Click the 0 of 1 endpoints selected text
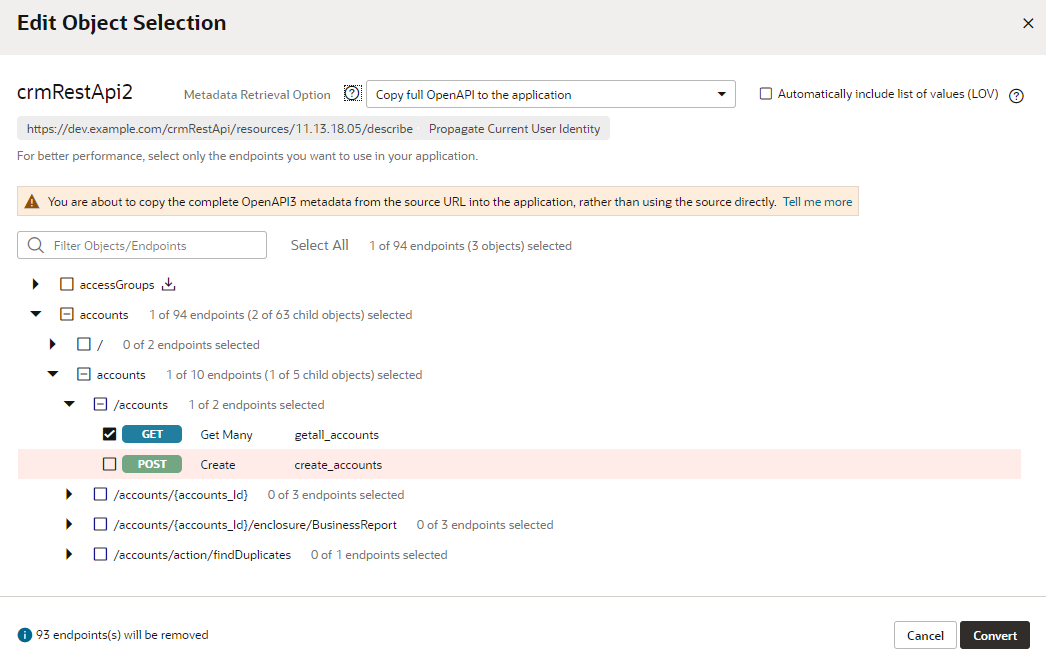 tap(379, 555)
